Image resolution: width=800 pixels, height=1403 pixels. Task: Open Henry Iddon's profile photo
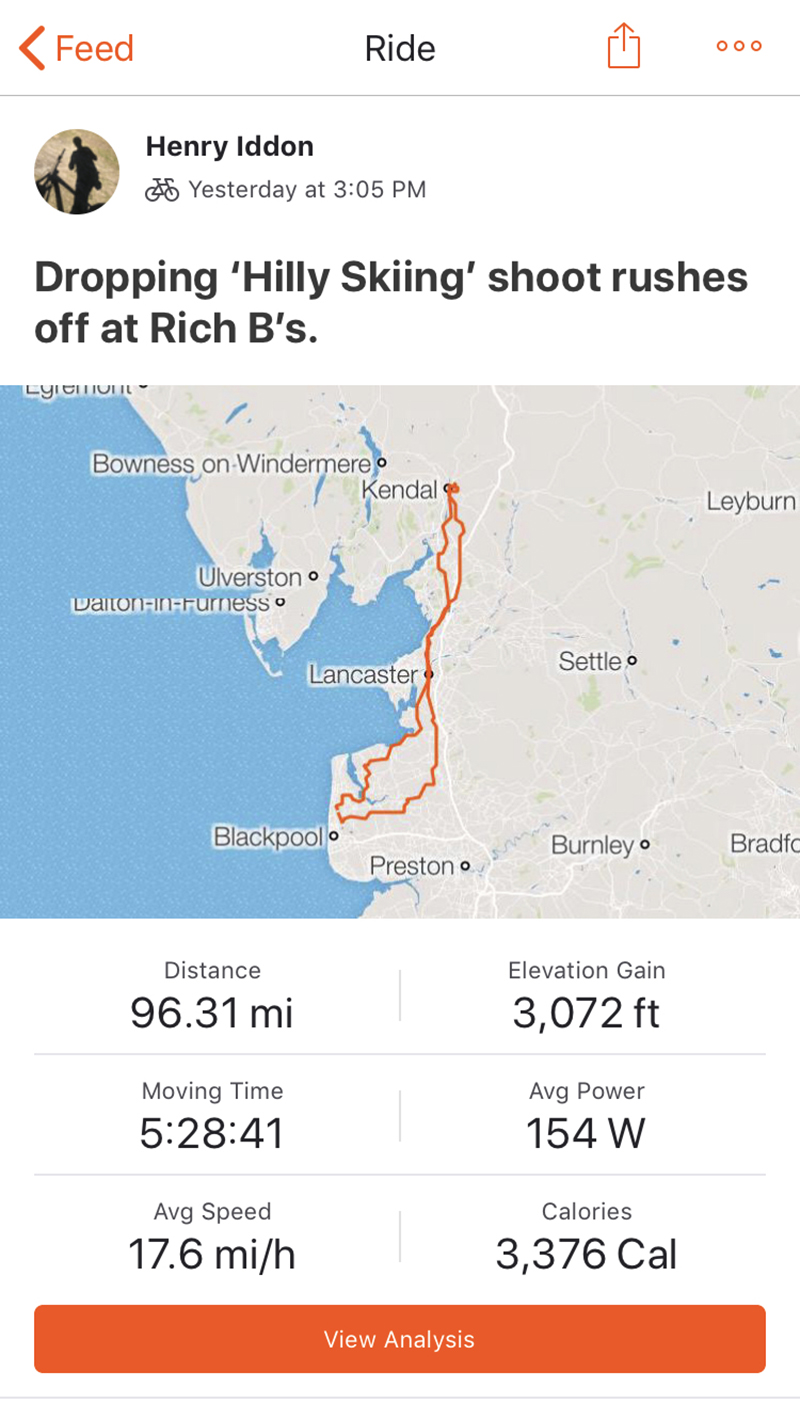pos(77,171)
